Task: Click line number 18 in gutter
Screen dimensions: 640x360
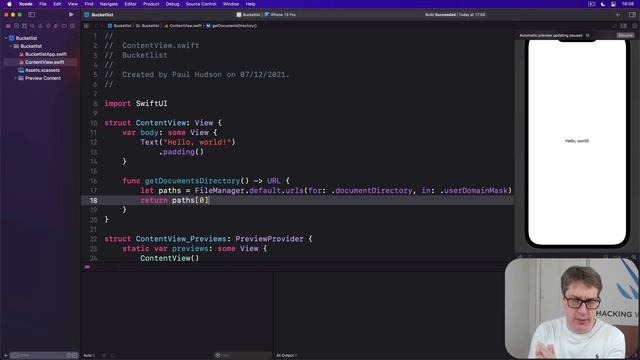Action: tap(93, 200)
